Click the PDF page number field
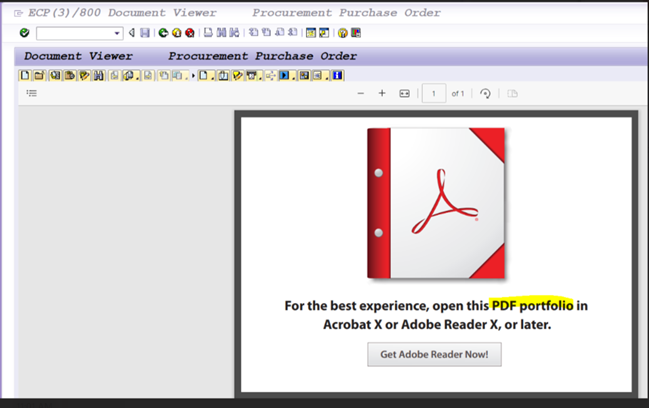Image resolution: width=649 pixels, height=408 pixels. 433,93
